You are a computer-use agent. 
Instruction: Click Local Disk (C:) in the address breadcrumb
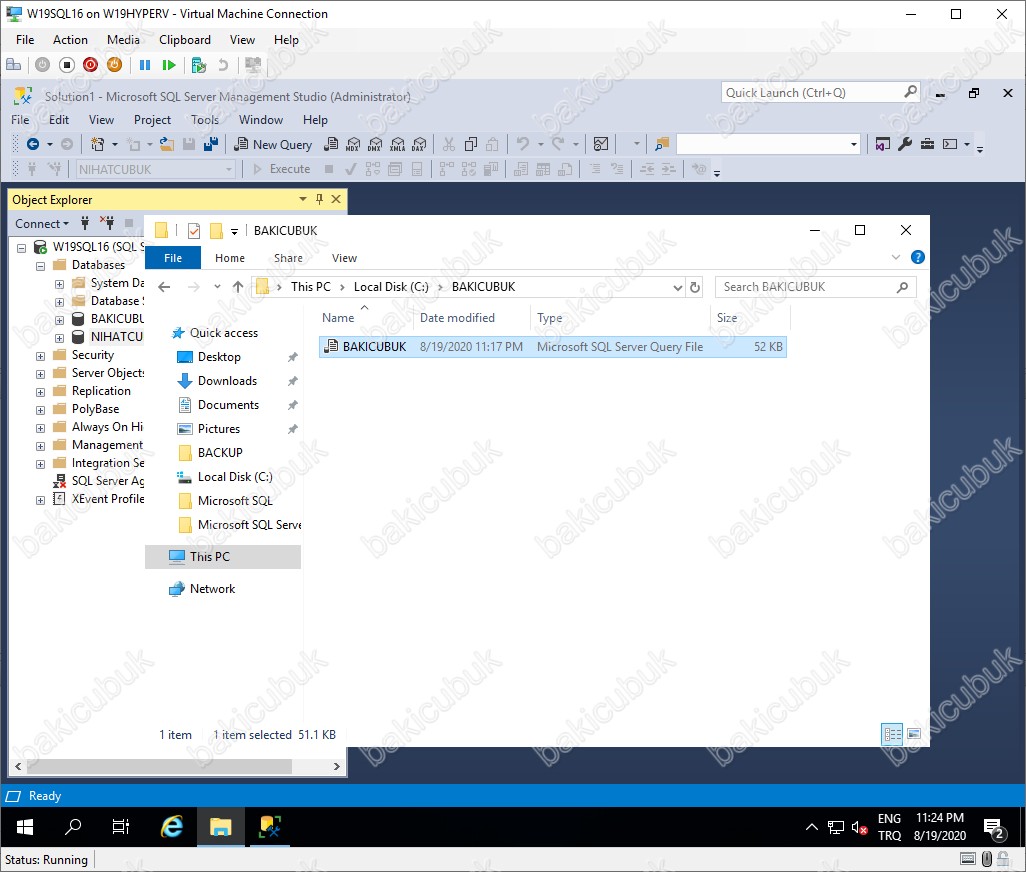point(391,287)
